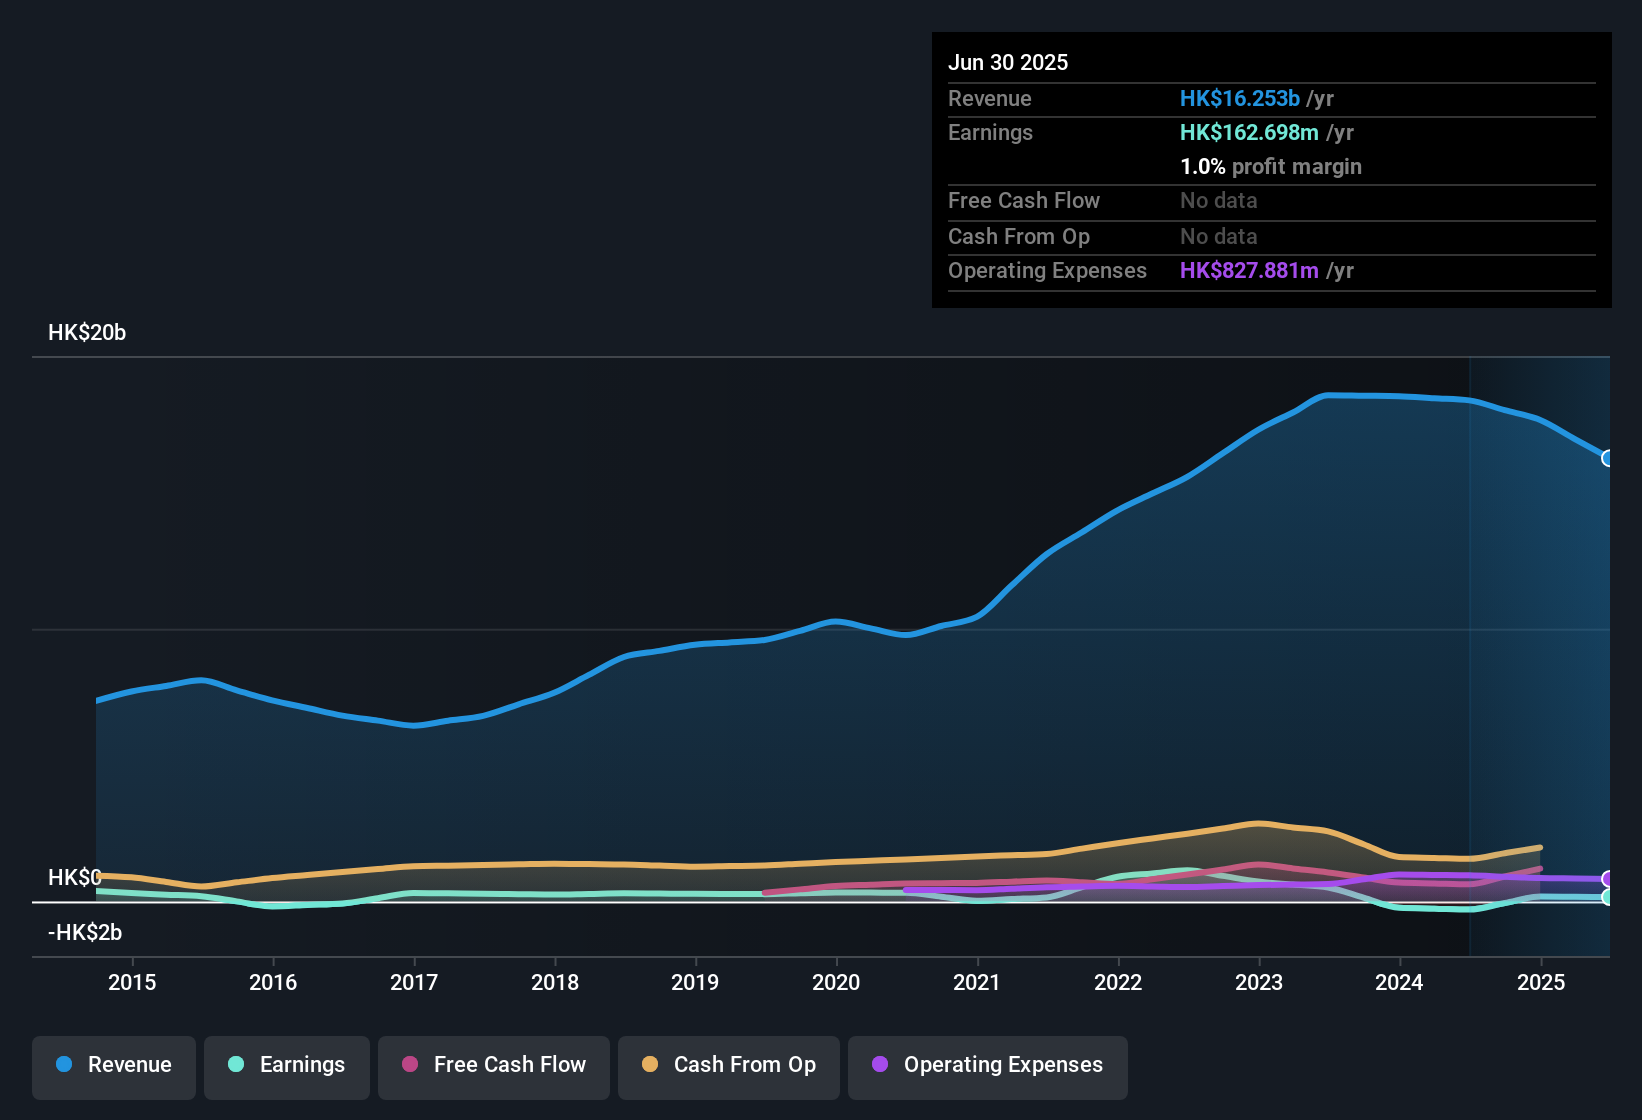Click the Operating Expenses endpoint marker
The image size is (1642, 1120).
[x=1609, y=880]
